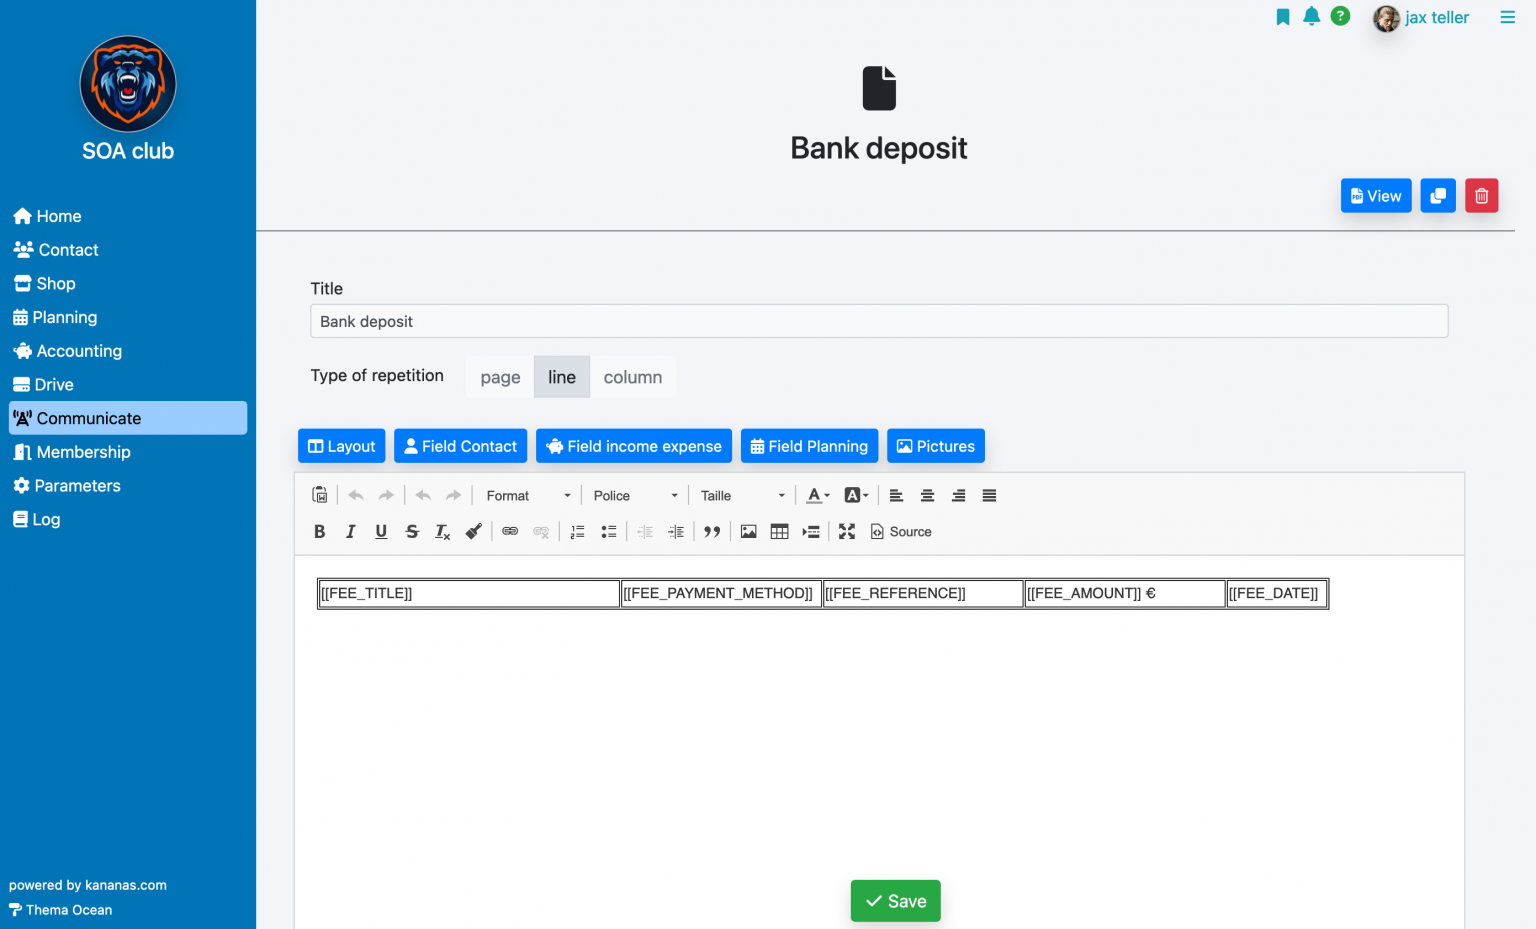Expand the Taille size dropdown
This screenshot has height=929, width=1536.
tap(742, 496)
